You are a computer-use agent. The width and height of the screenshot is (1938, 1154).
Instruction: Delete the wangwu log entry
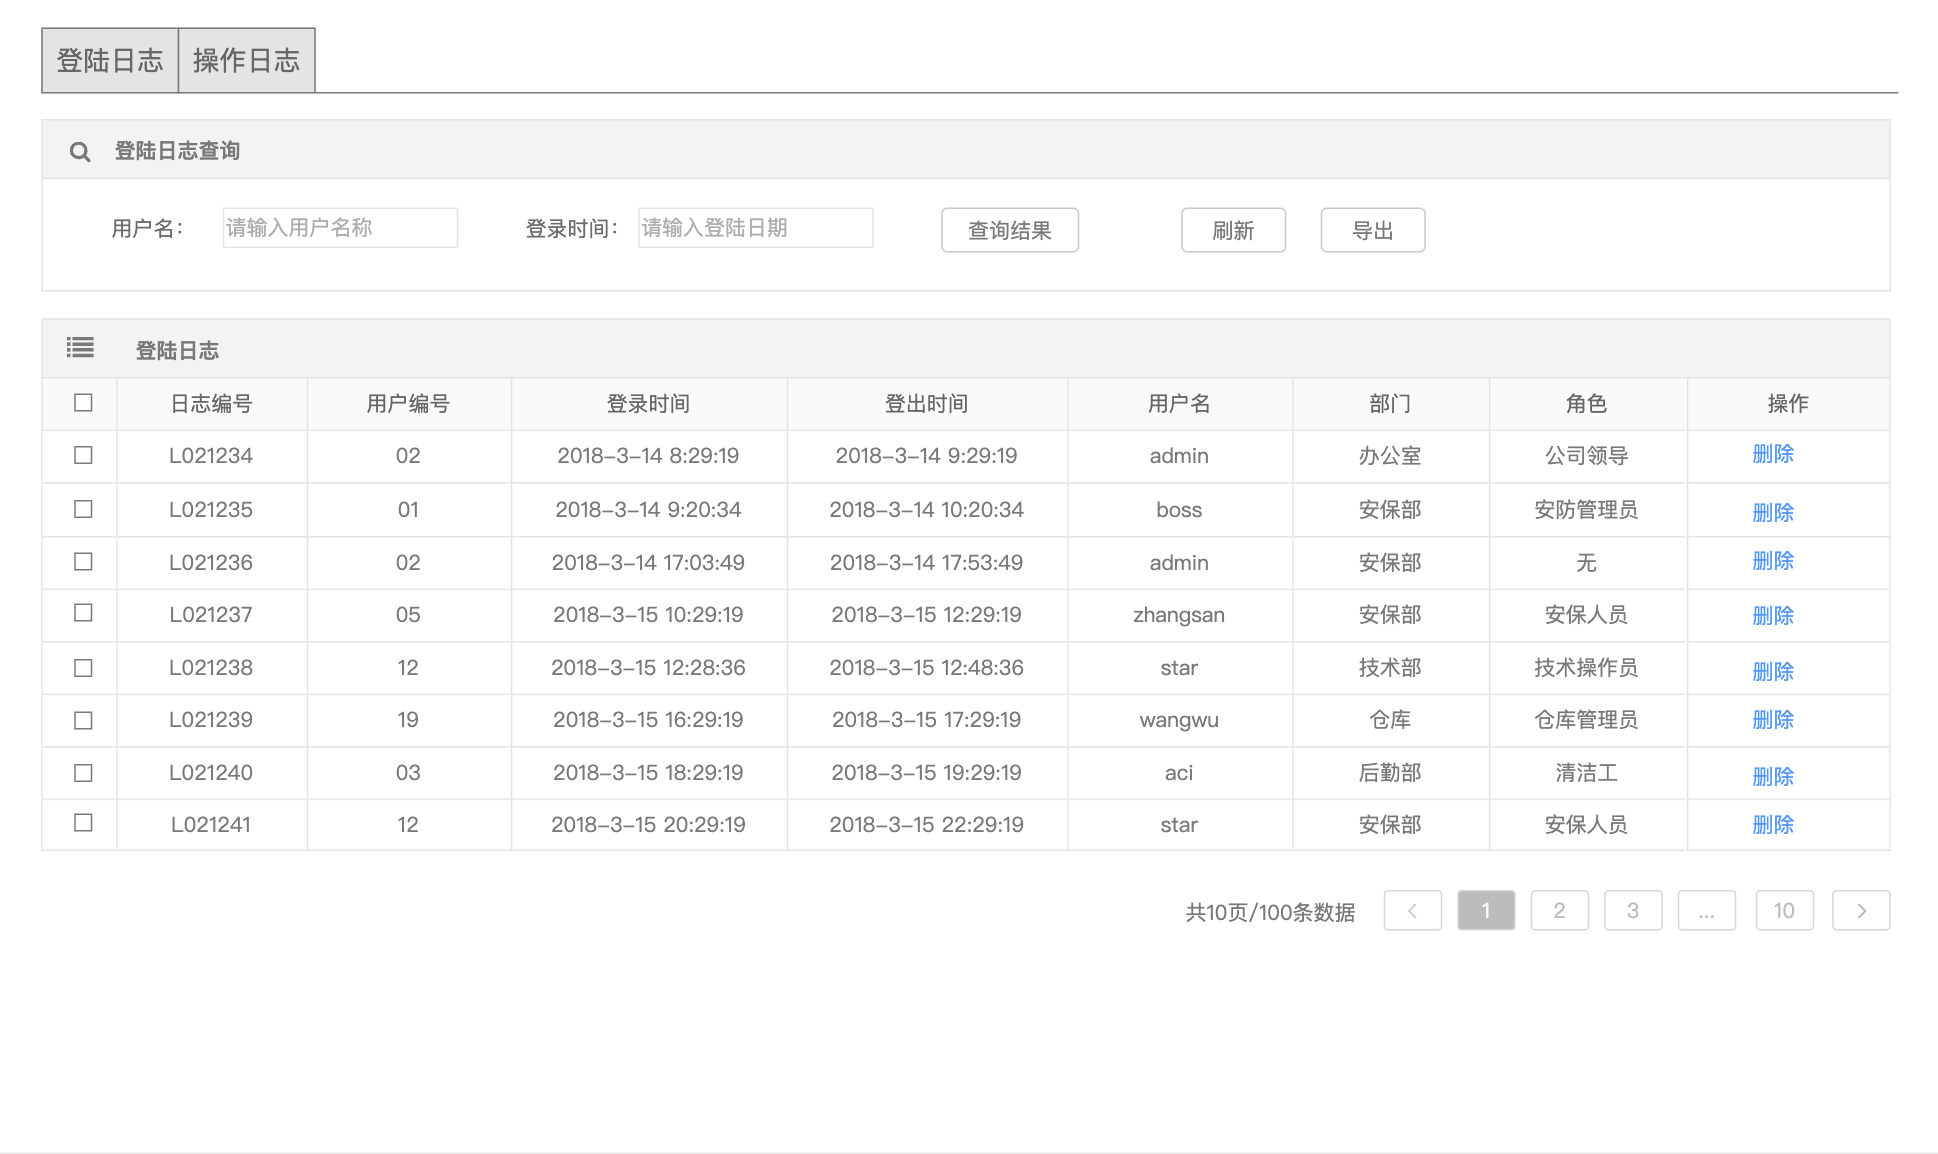1772,720
